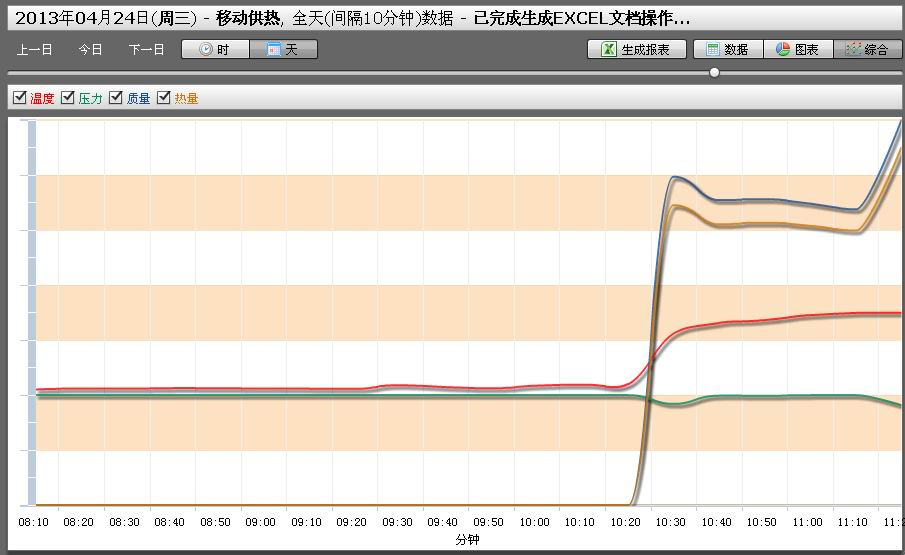Click the left end of the slider track

click(x=12, y=73)
